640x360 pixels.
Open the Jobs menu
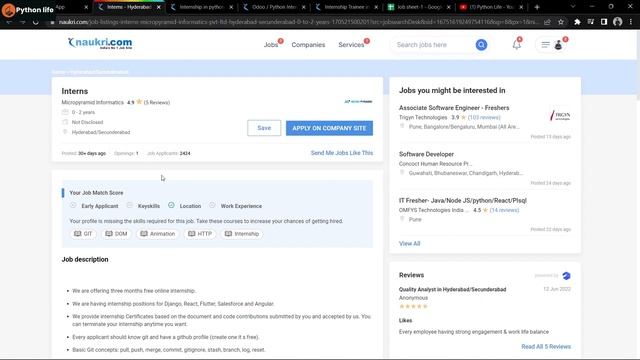click(271, 45)
